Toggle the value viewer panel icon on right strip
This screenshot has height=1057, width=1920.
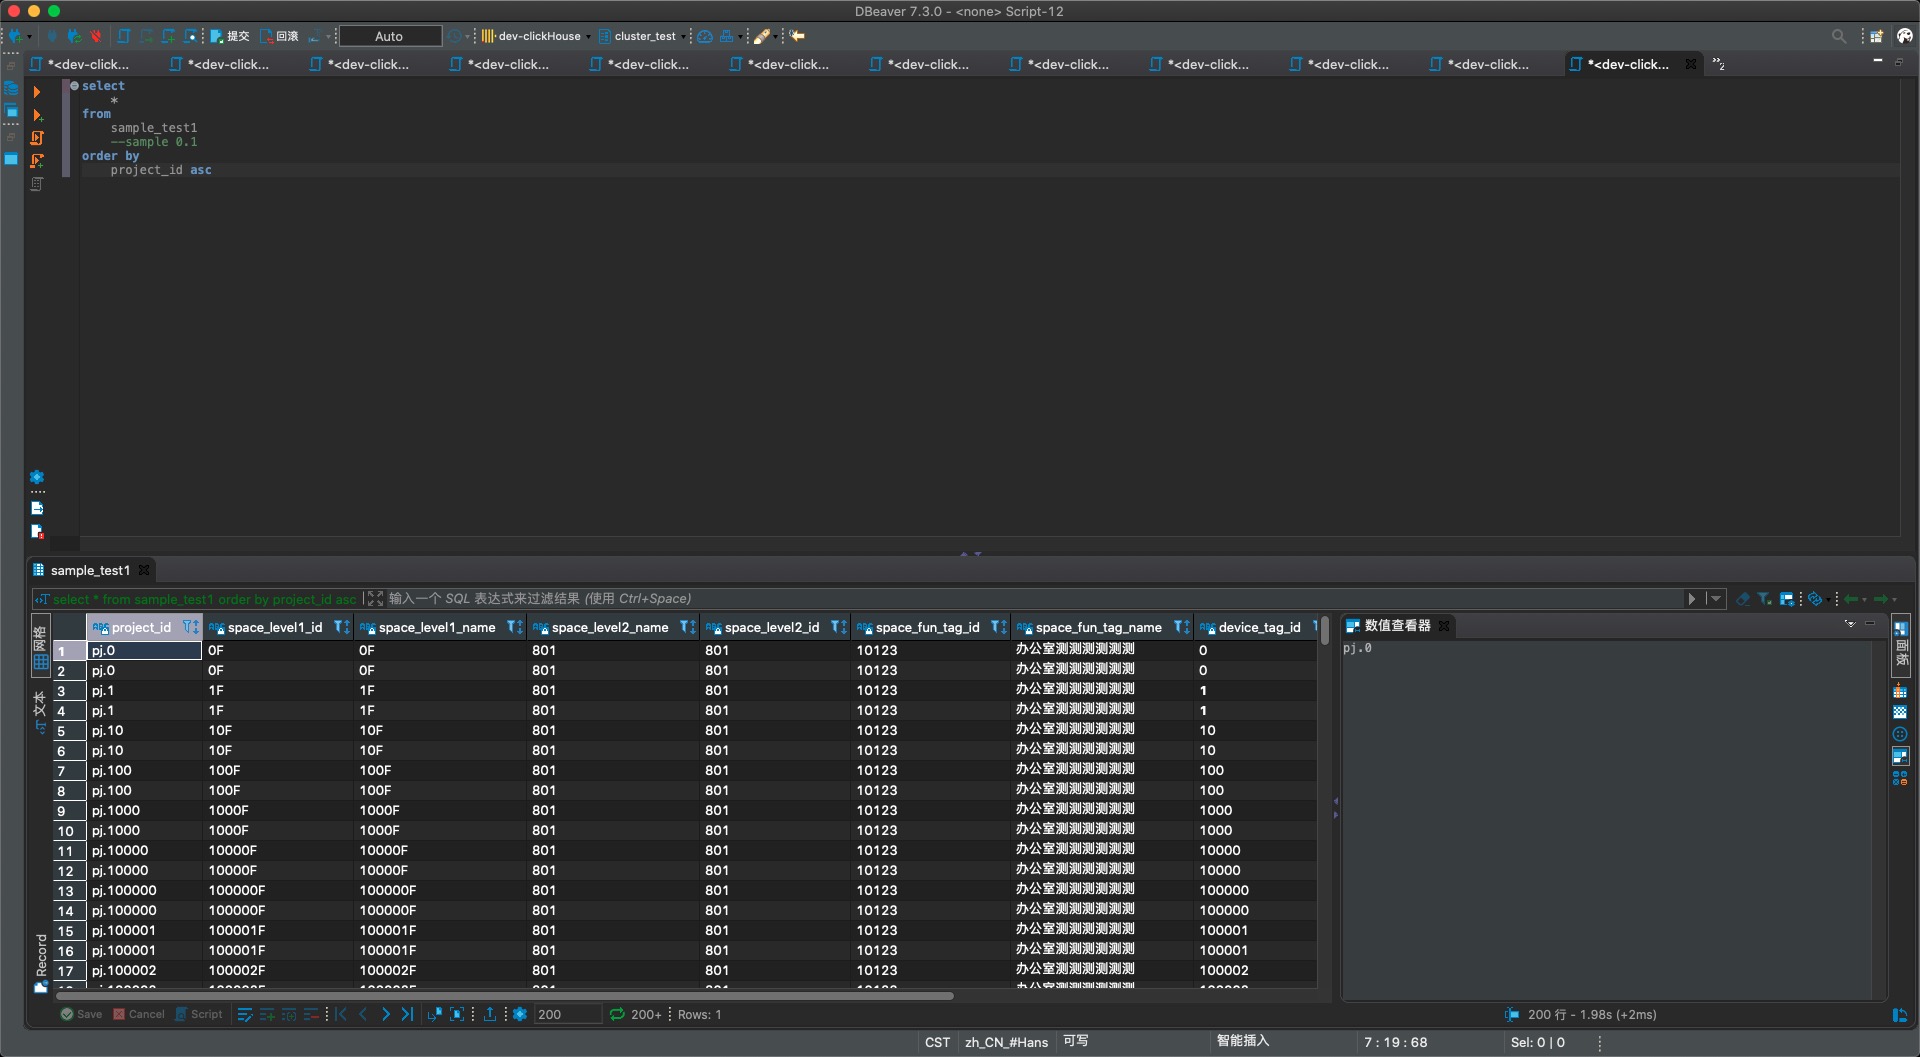coord(1900,756)
